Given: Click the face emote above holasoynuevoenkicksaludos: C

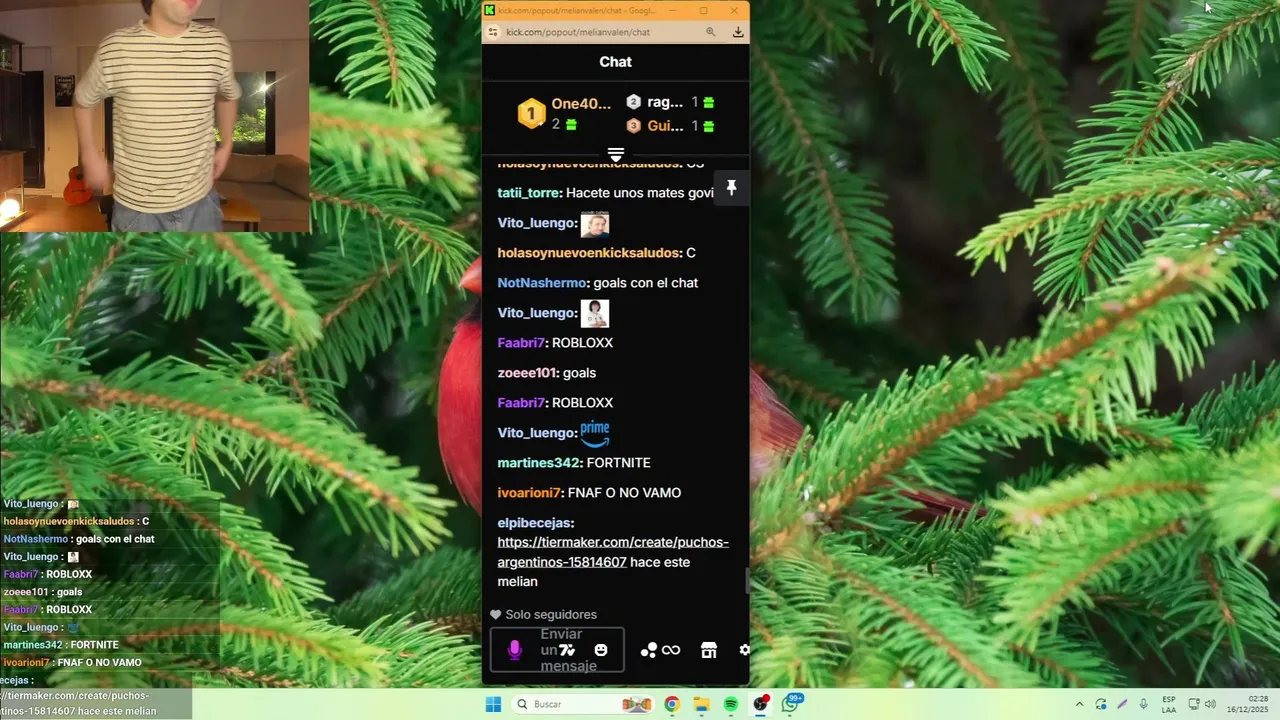Looking at the screenshot, I should tap(595, 223).
